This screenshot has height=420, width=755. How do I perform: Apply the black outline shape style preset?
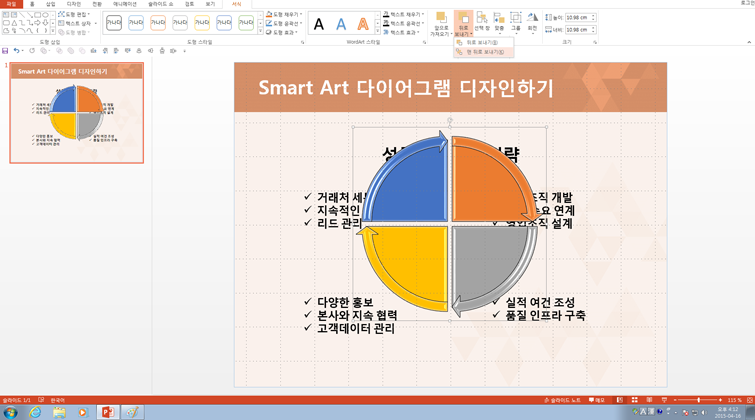pos(114,23)
